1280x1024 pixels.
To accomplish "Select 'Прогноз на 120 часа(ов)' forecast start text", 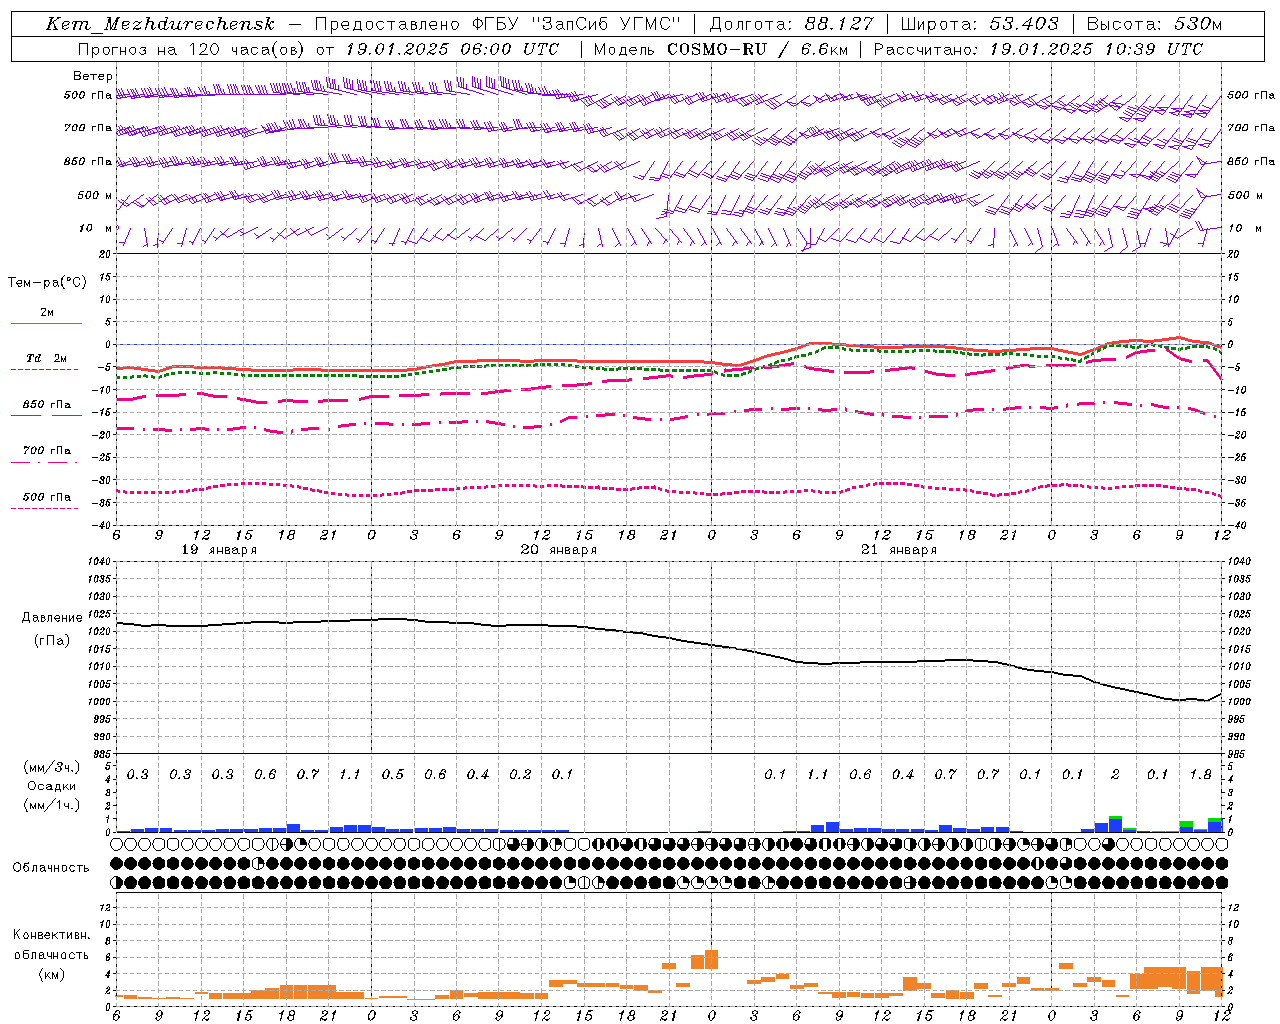I will [192, 49].
